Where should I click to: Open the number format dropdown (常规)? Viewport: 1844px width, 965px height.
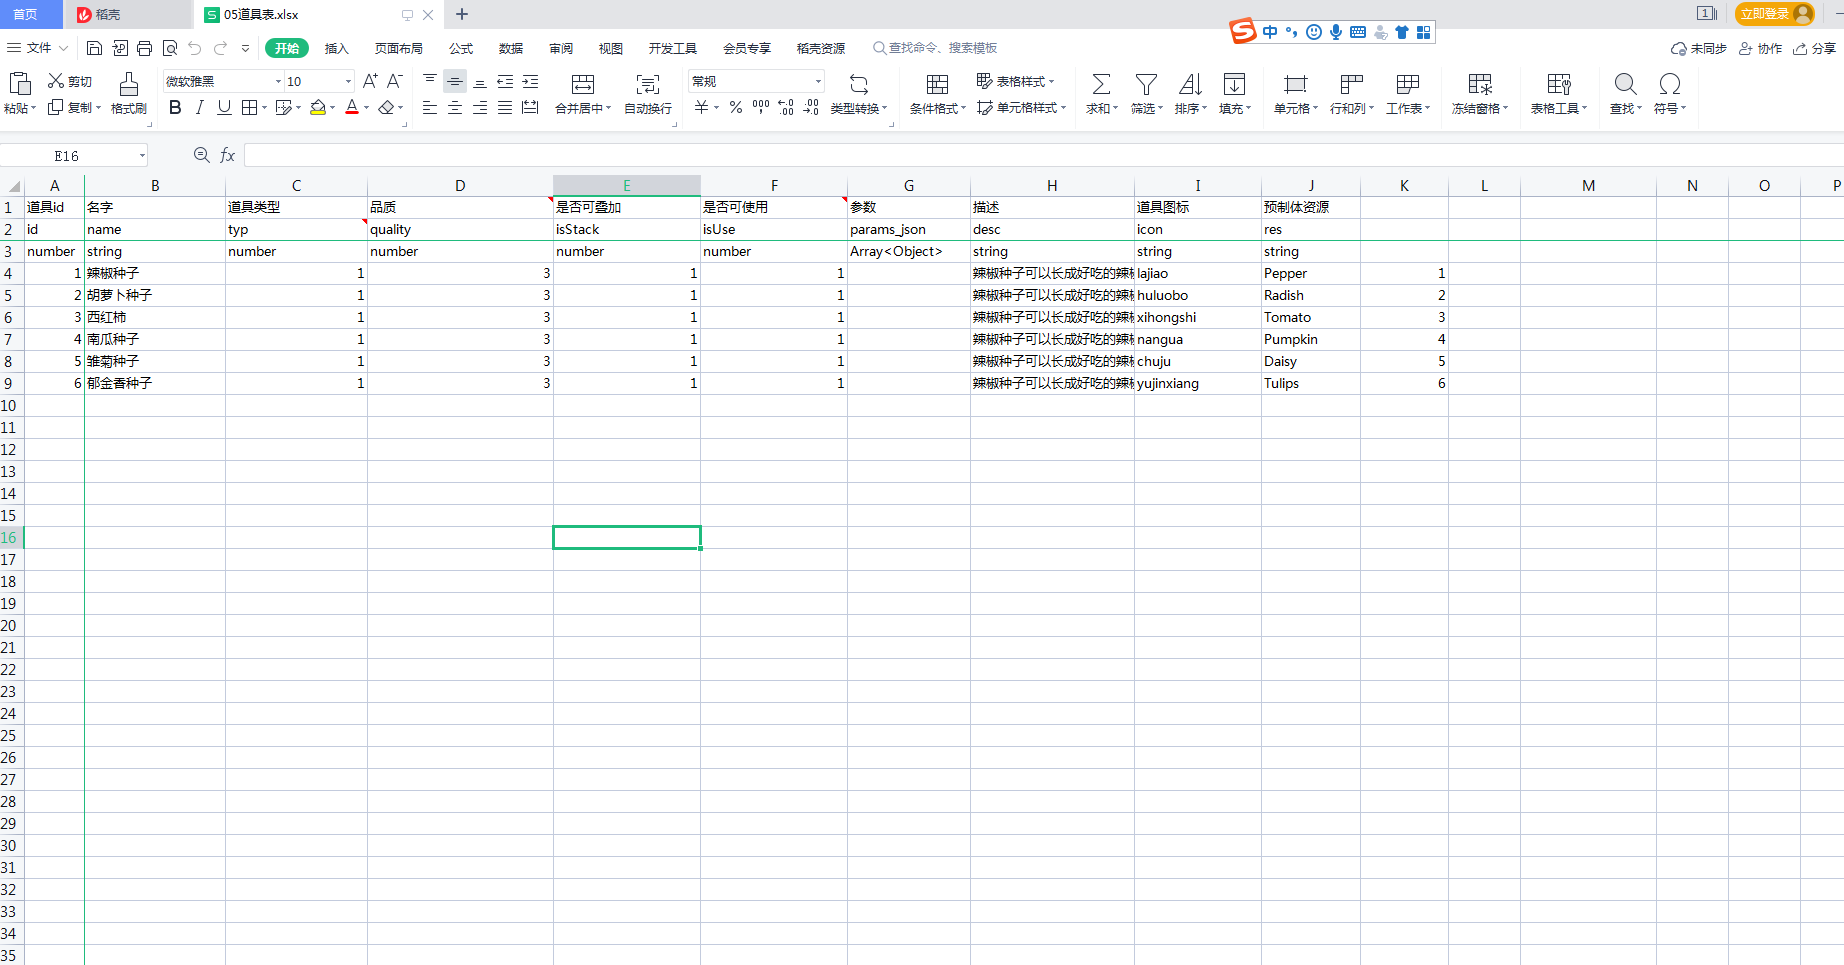[x=818, y=82]
